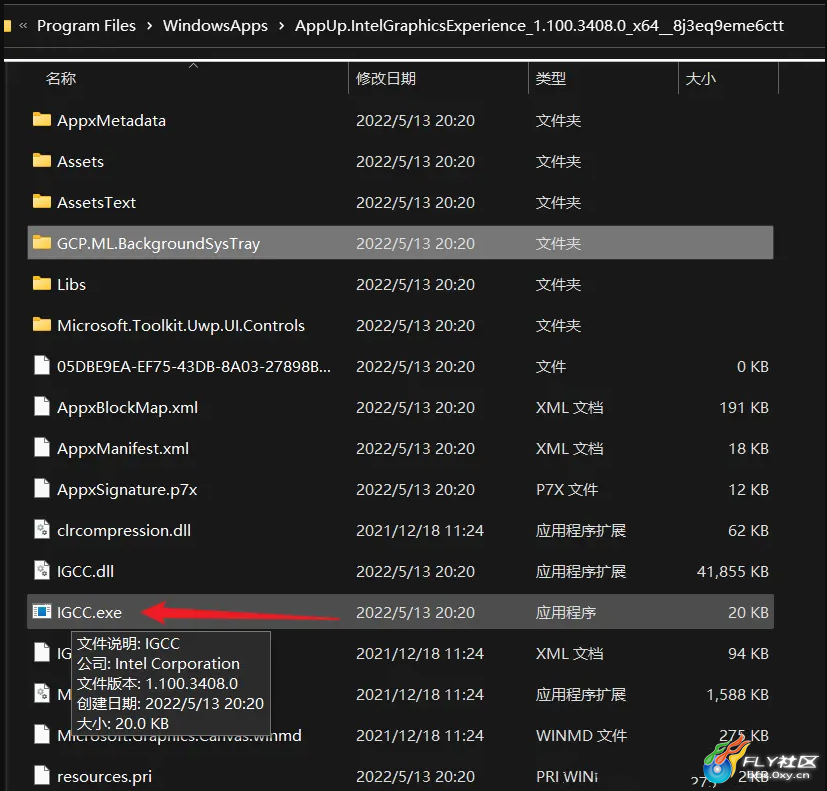Sort by 名称 column header
This screenshot has width=827, height=791.
click(61, 79)
